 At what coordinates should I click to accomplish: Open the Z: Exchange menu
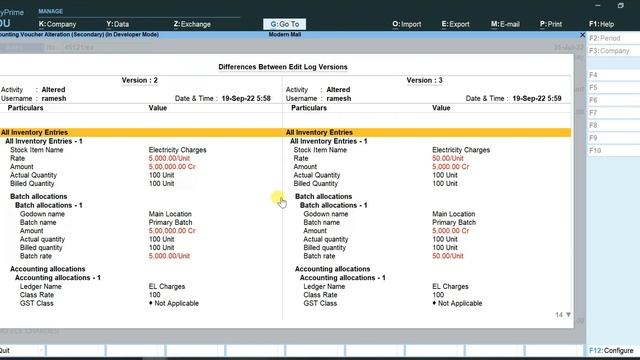tap(192, 24)
